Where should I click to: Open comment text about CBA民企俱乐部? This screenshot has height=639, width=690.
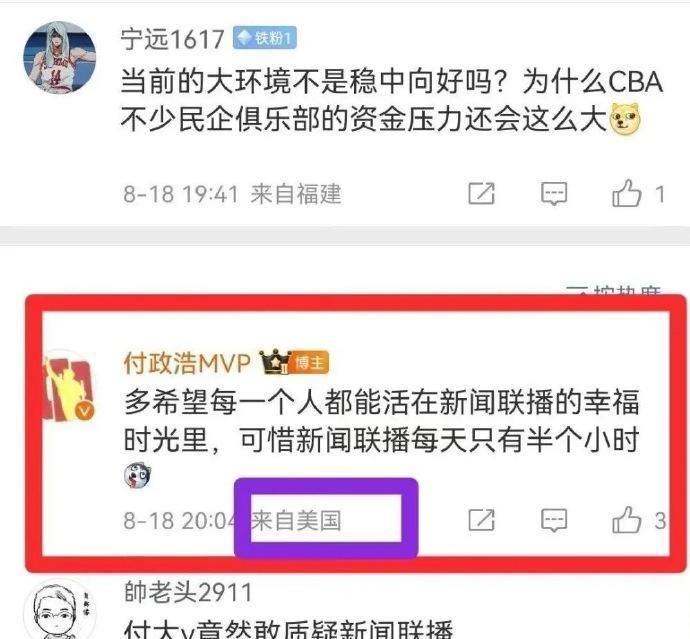[392, 100]
